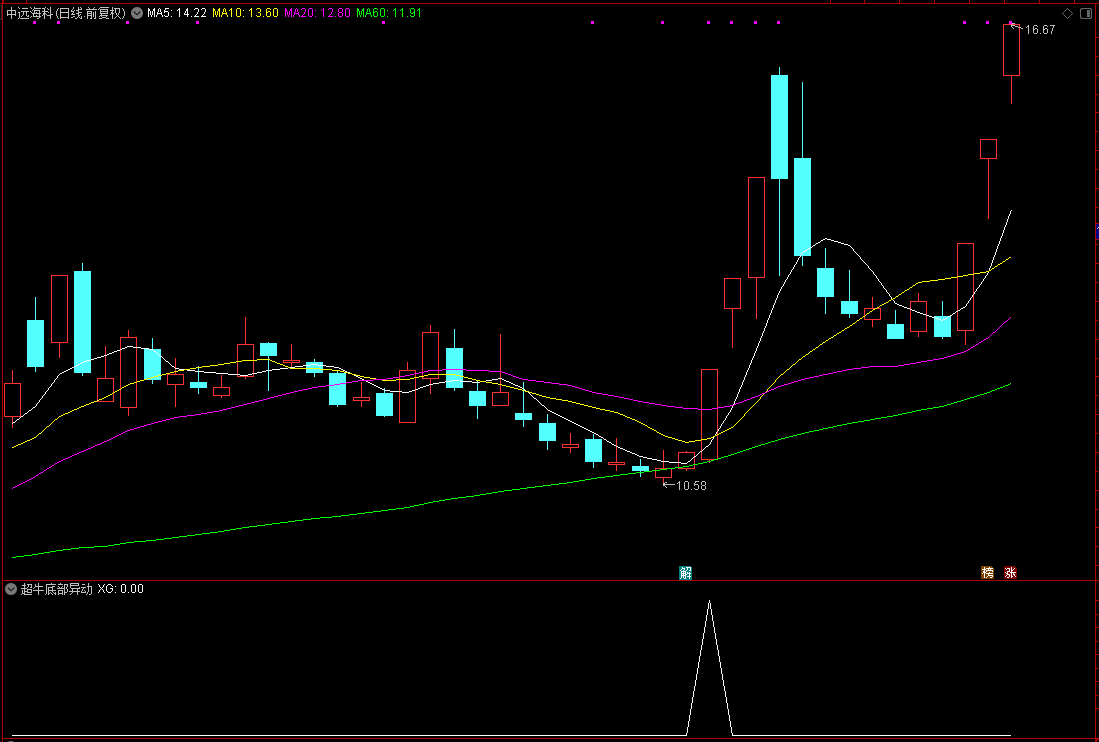The width and height of the screenshot is (1099, 742).
Task: Toggle the side panel icon beside the diamond
Action: [x=1087, y=13]
